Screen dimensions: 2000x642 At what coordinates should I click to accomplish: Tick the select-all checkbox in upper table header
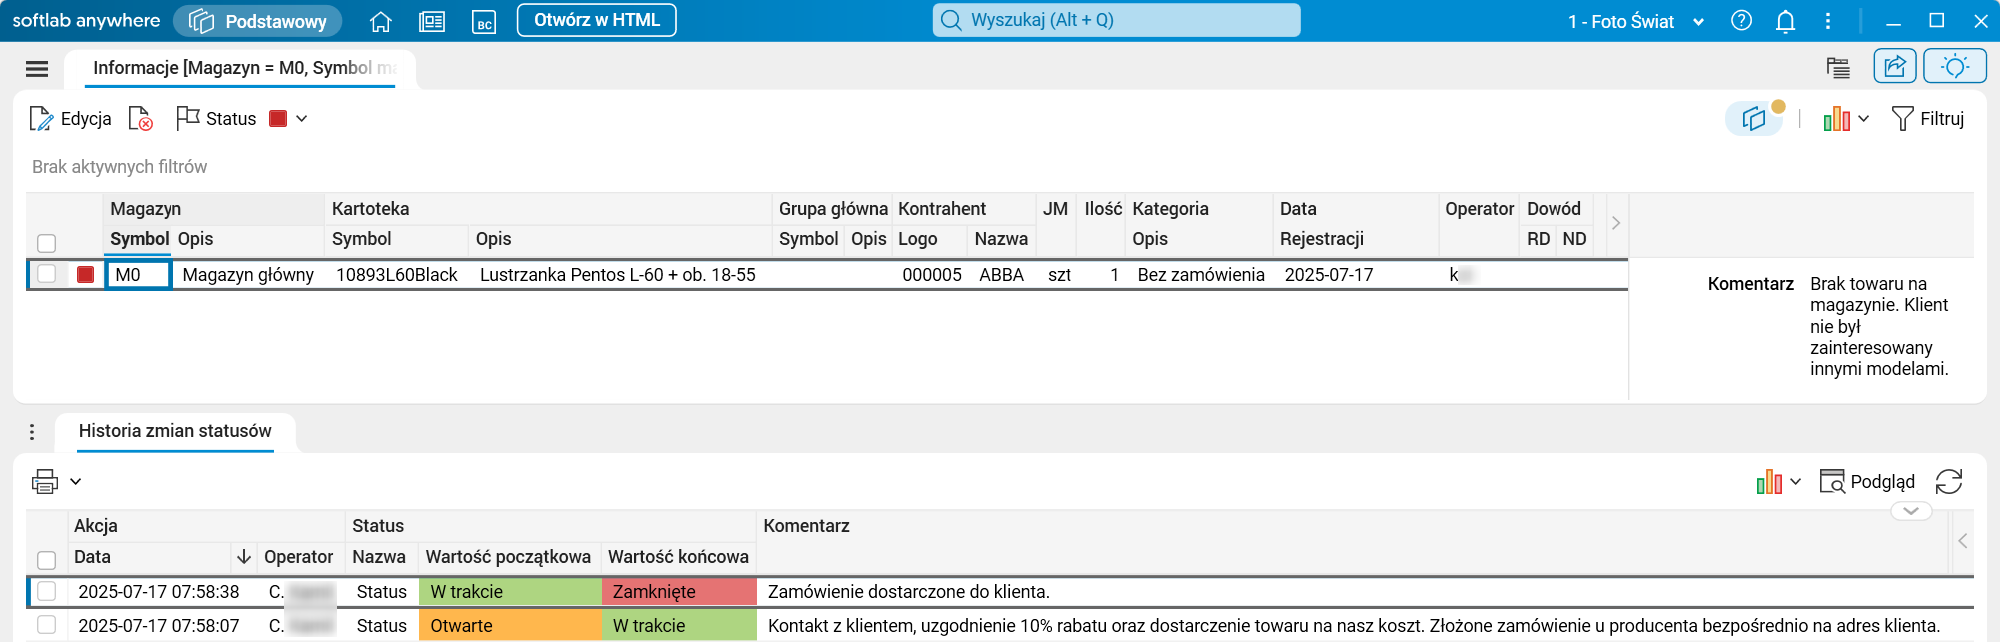(46, 243)
